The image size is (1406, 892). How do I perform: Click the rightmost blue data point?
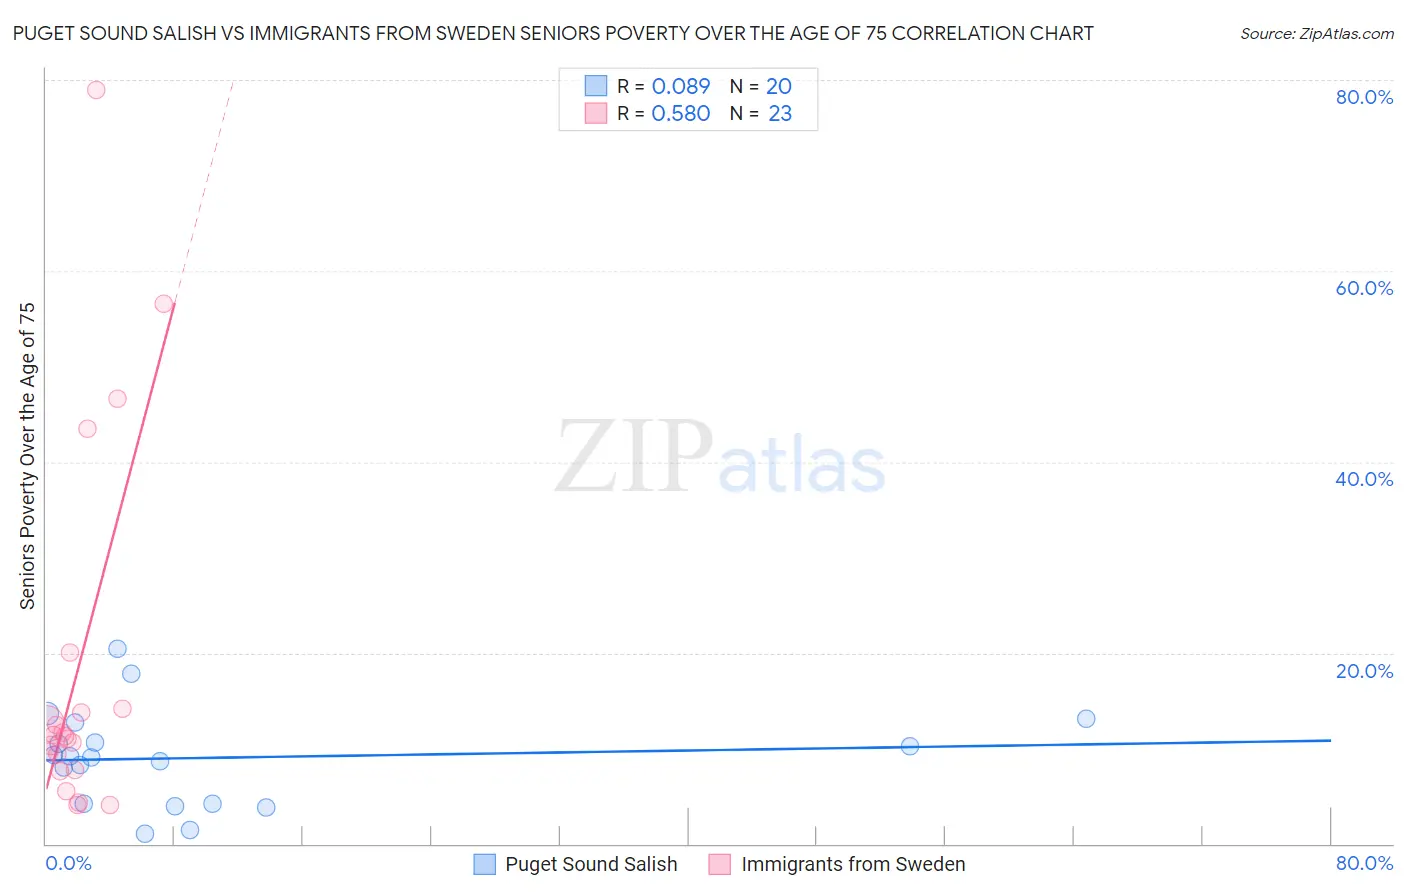click(x=1086, y=718)
